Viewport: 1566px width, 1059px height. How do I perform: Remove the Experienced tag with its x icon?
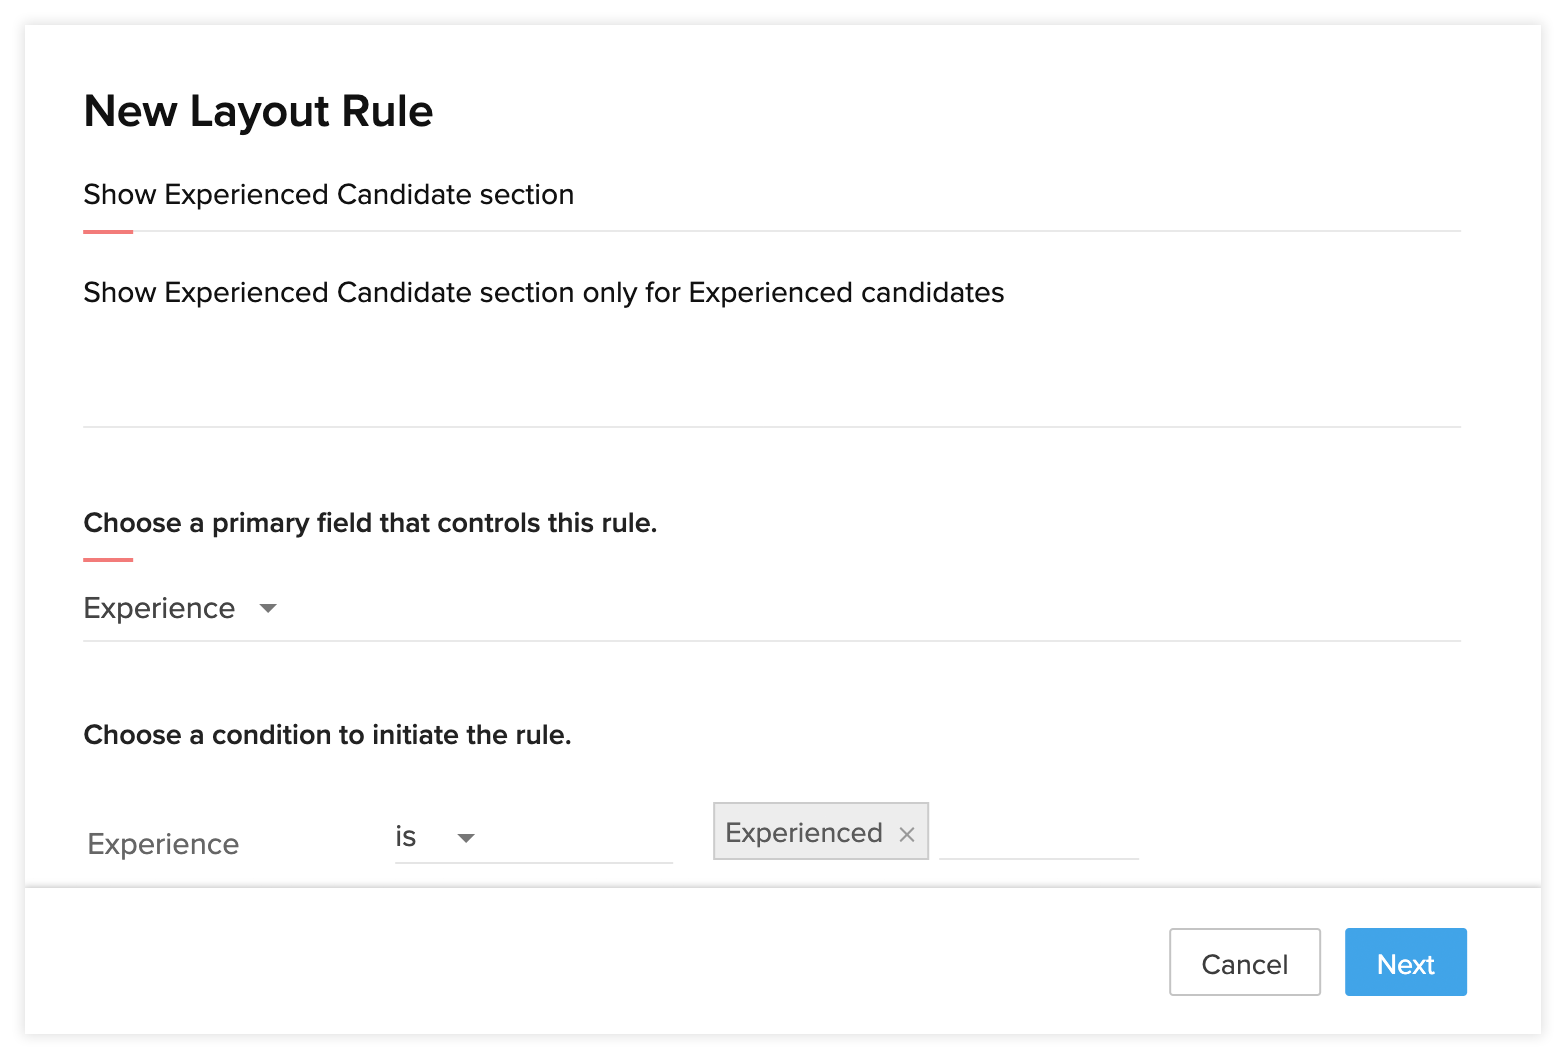point(907,834)
